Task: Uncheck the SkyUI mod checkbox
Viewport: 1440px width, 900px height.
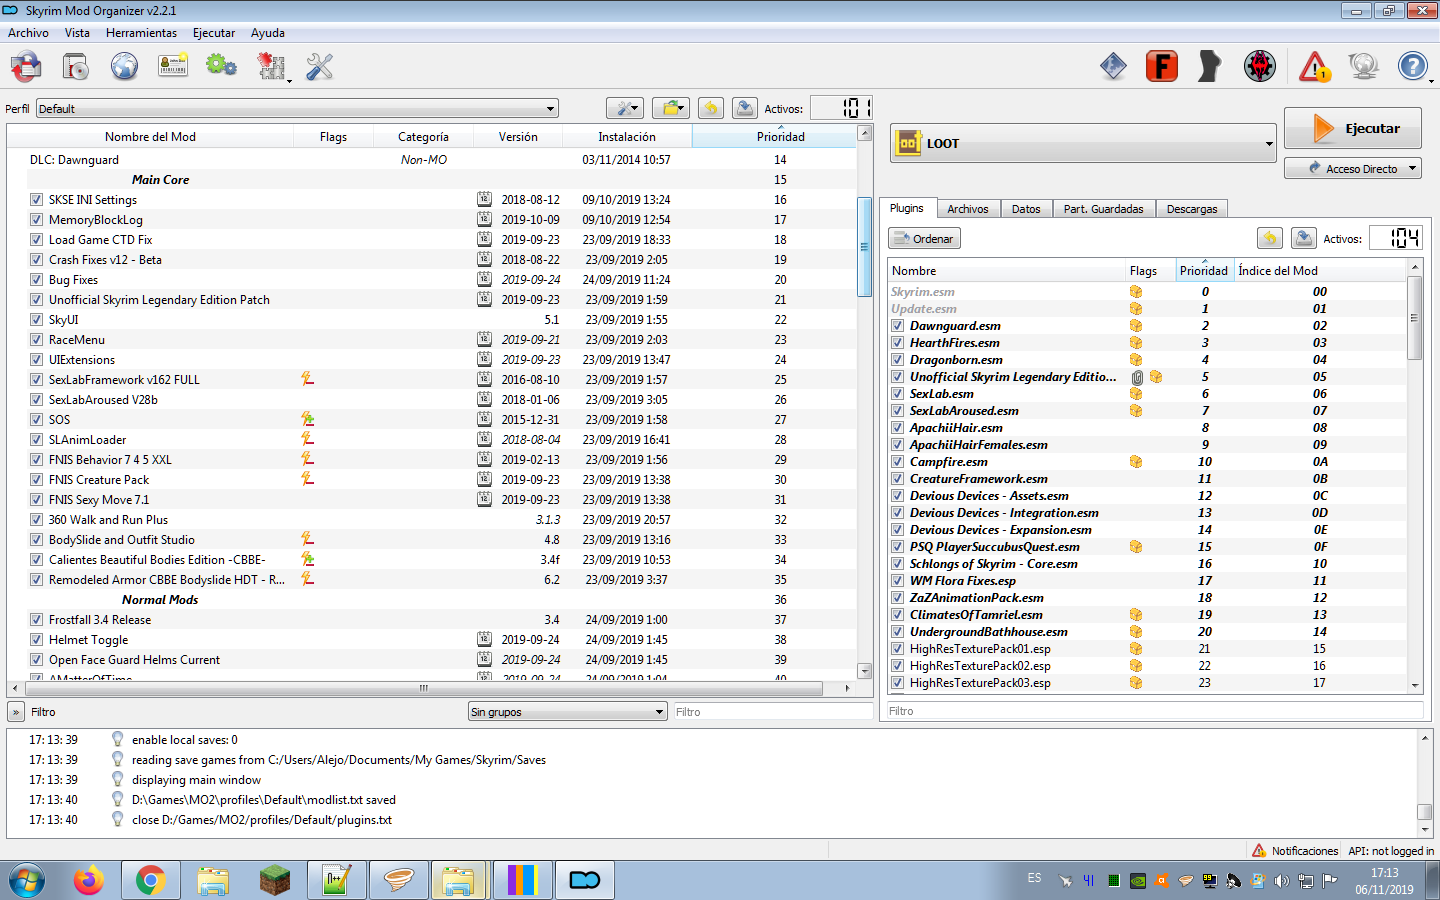Action: coord(36,320)
